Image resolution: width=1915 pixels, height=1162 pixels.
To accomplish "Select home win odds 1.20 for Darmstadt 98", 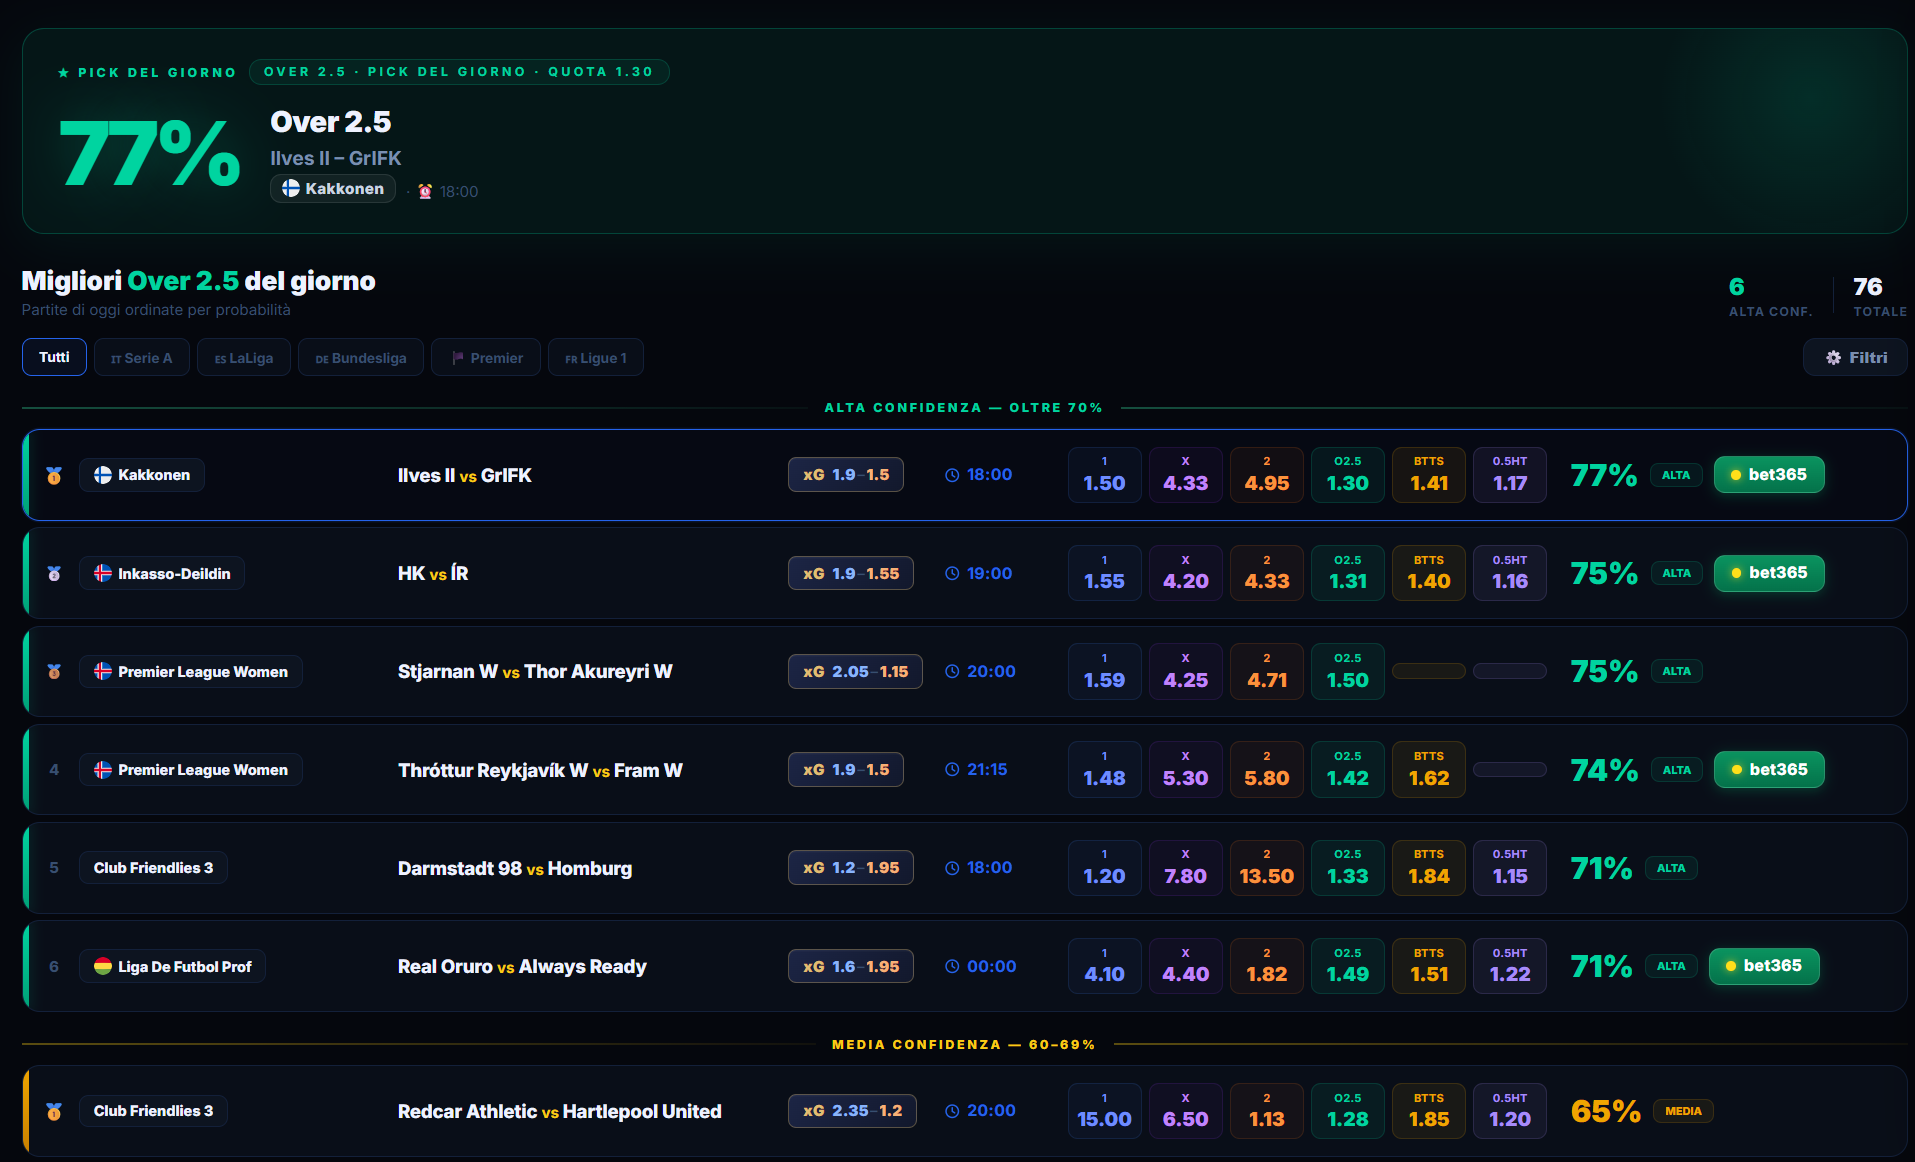I will click(x=1104, y=867).
